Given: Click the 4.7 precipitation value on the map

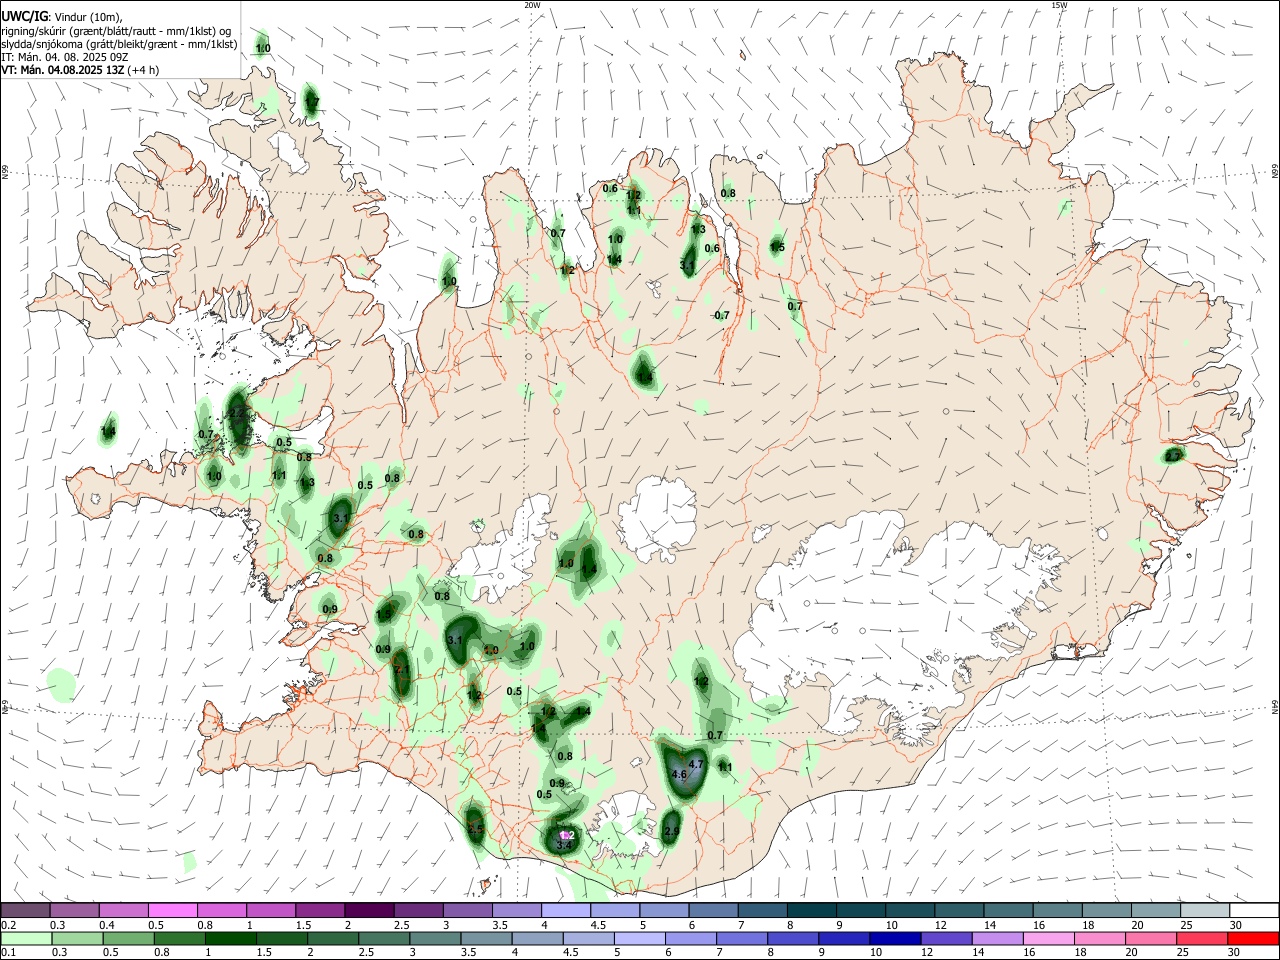Looking at the screenshot, I should (697, 764).
